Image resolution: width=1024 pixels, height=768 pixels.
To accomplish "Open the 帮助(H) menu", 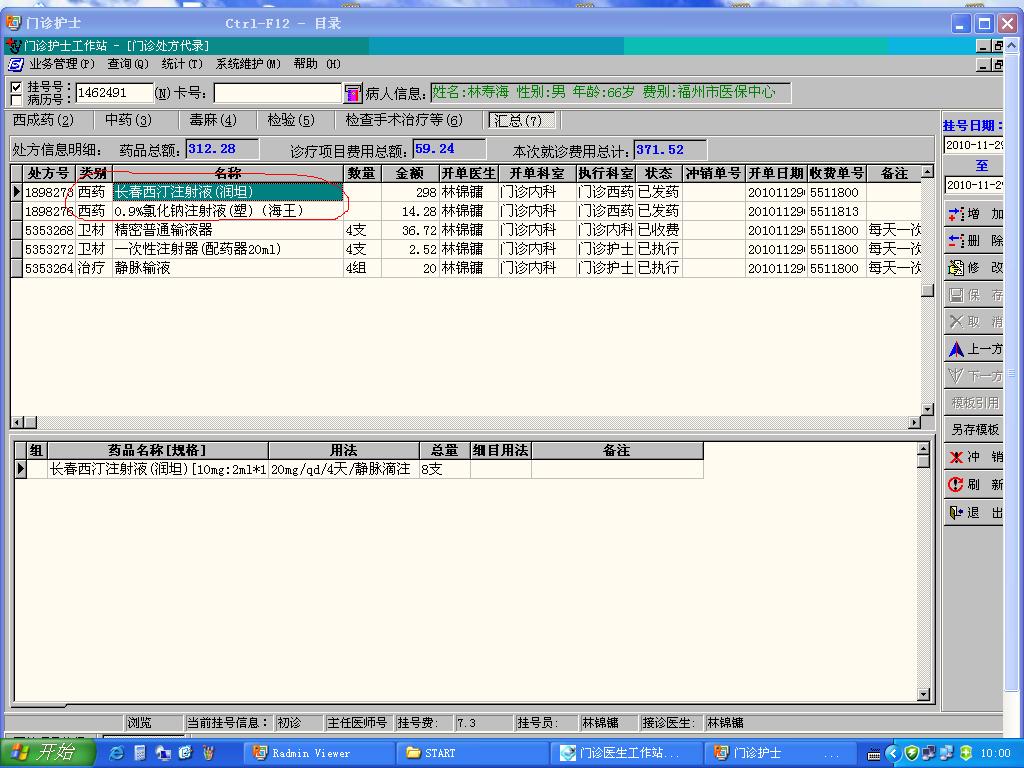I will click(x=317, y=64).
